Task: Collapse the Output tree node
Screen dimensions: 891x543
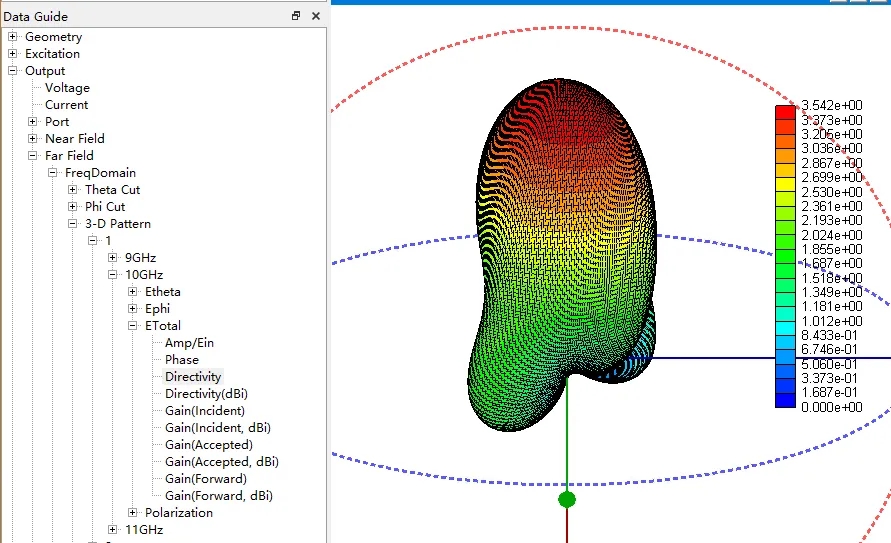Action: coord(13,70)
